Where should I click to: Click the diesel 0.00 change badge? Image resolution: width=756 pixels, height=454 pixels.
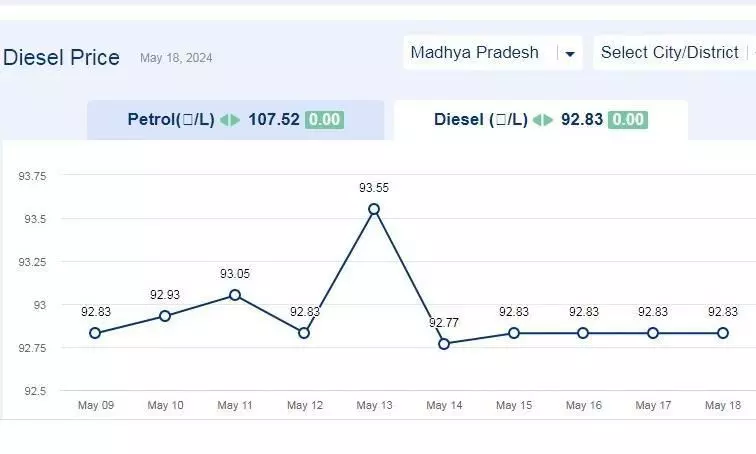(628, 120)
